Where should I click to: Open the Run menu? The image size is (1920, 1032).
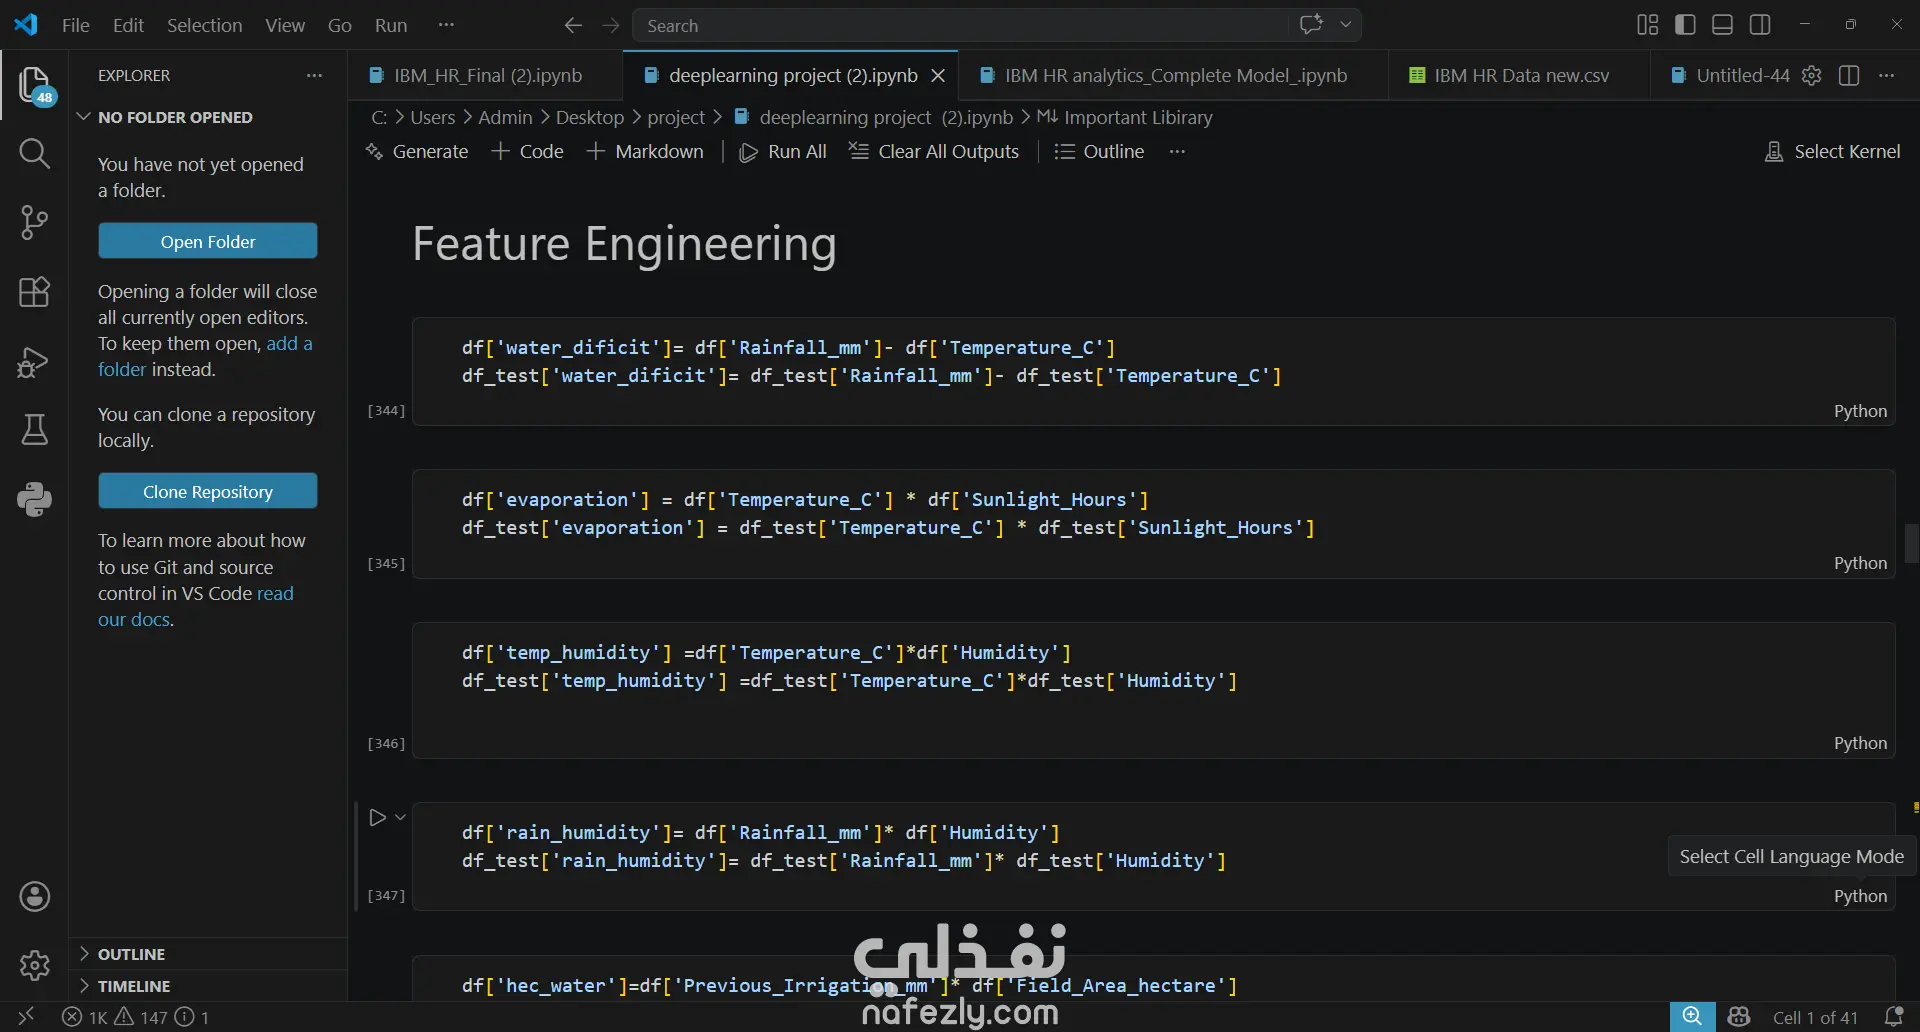pos(391,25)
